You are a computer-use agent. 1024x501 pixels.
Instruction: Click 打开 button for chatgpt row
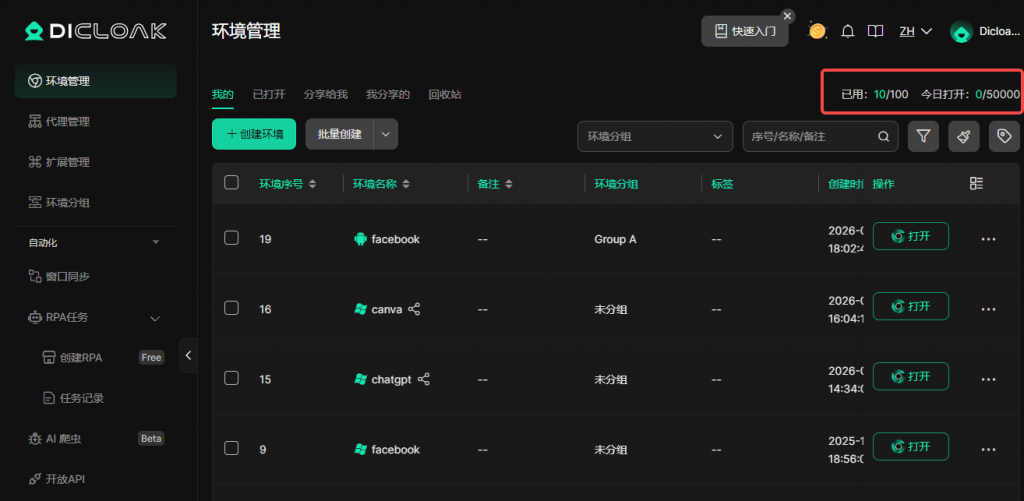point(910,376)
